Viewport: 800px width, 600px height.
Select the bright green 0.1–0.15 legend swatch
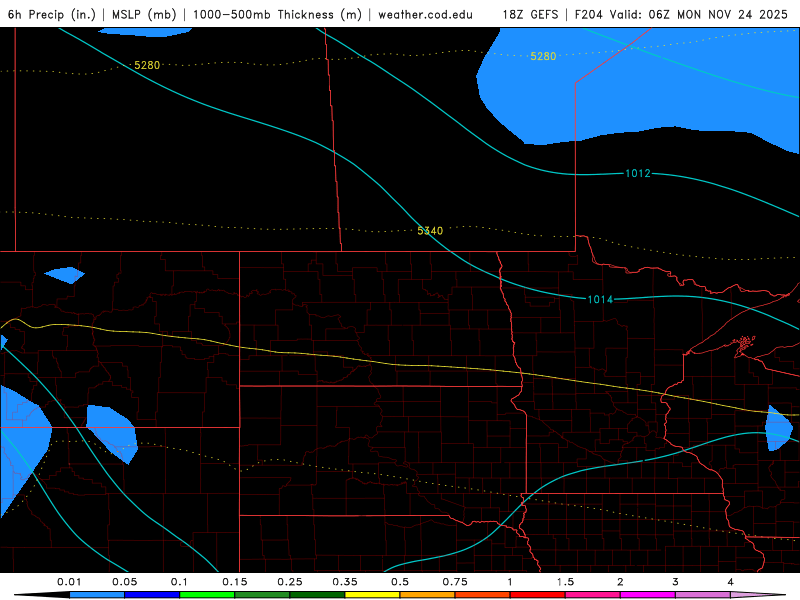click(207, 595)
